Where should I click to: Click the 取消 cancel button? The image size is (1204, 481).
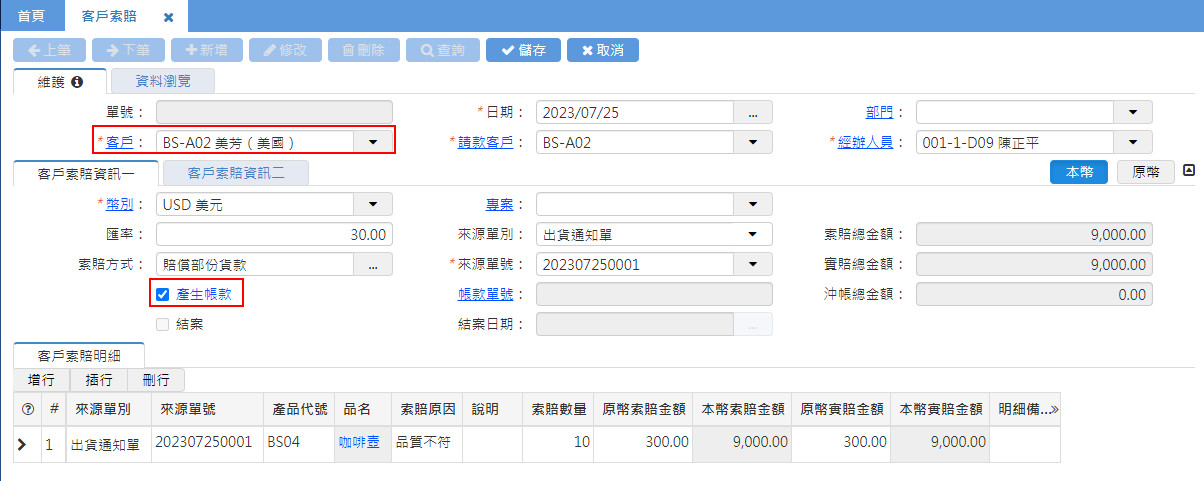coord(602,50)
